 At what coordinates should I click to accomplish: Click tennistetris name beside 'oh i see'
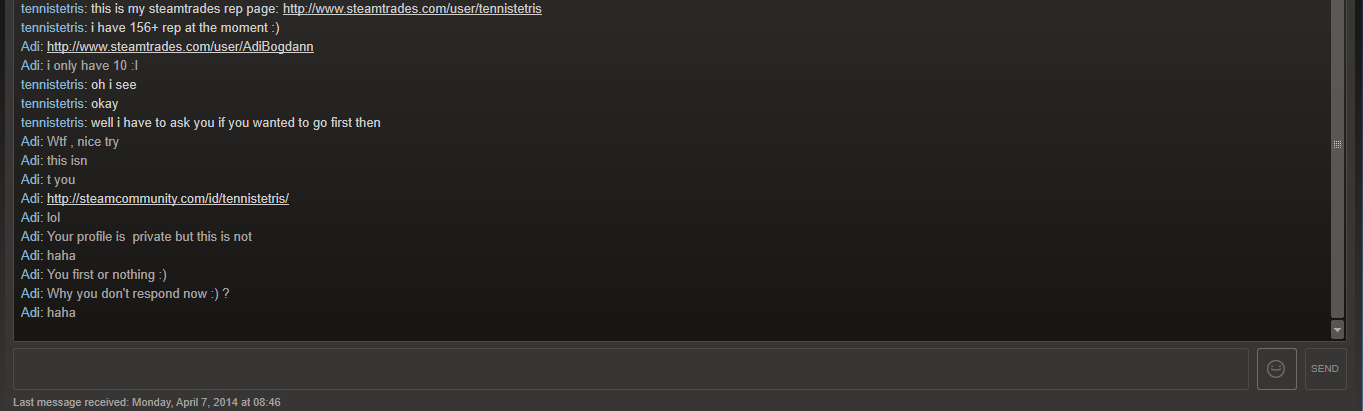pos(53,85)
